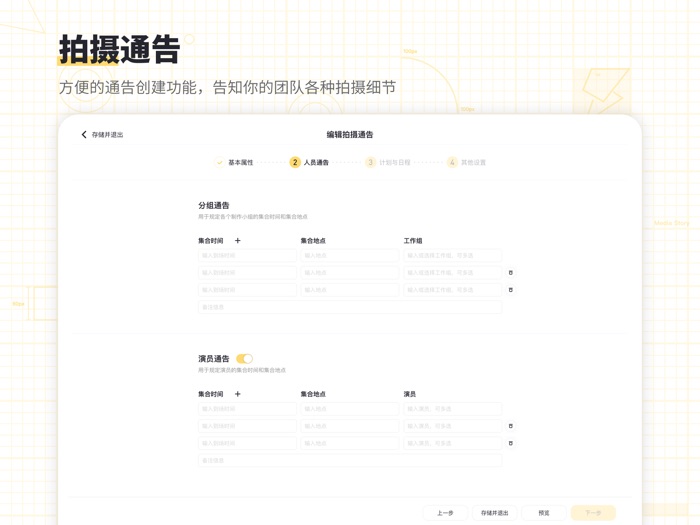Click the 备注信息 field under 演员通告
This screenshot has height=525, width=700.
(x=350, y=461)
